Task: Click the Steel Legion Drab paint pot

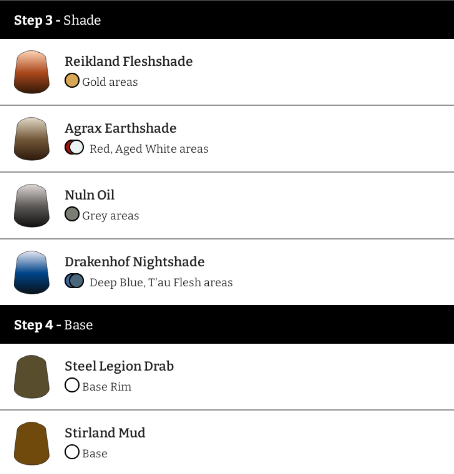Action: coord(32,377)
